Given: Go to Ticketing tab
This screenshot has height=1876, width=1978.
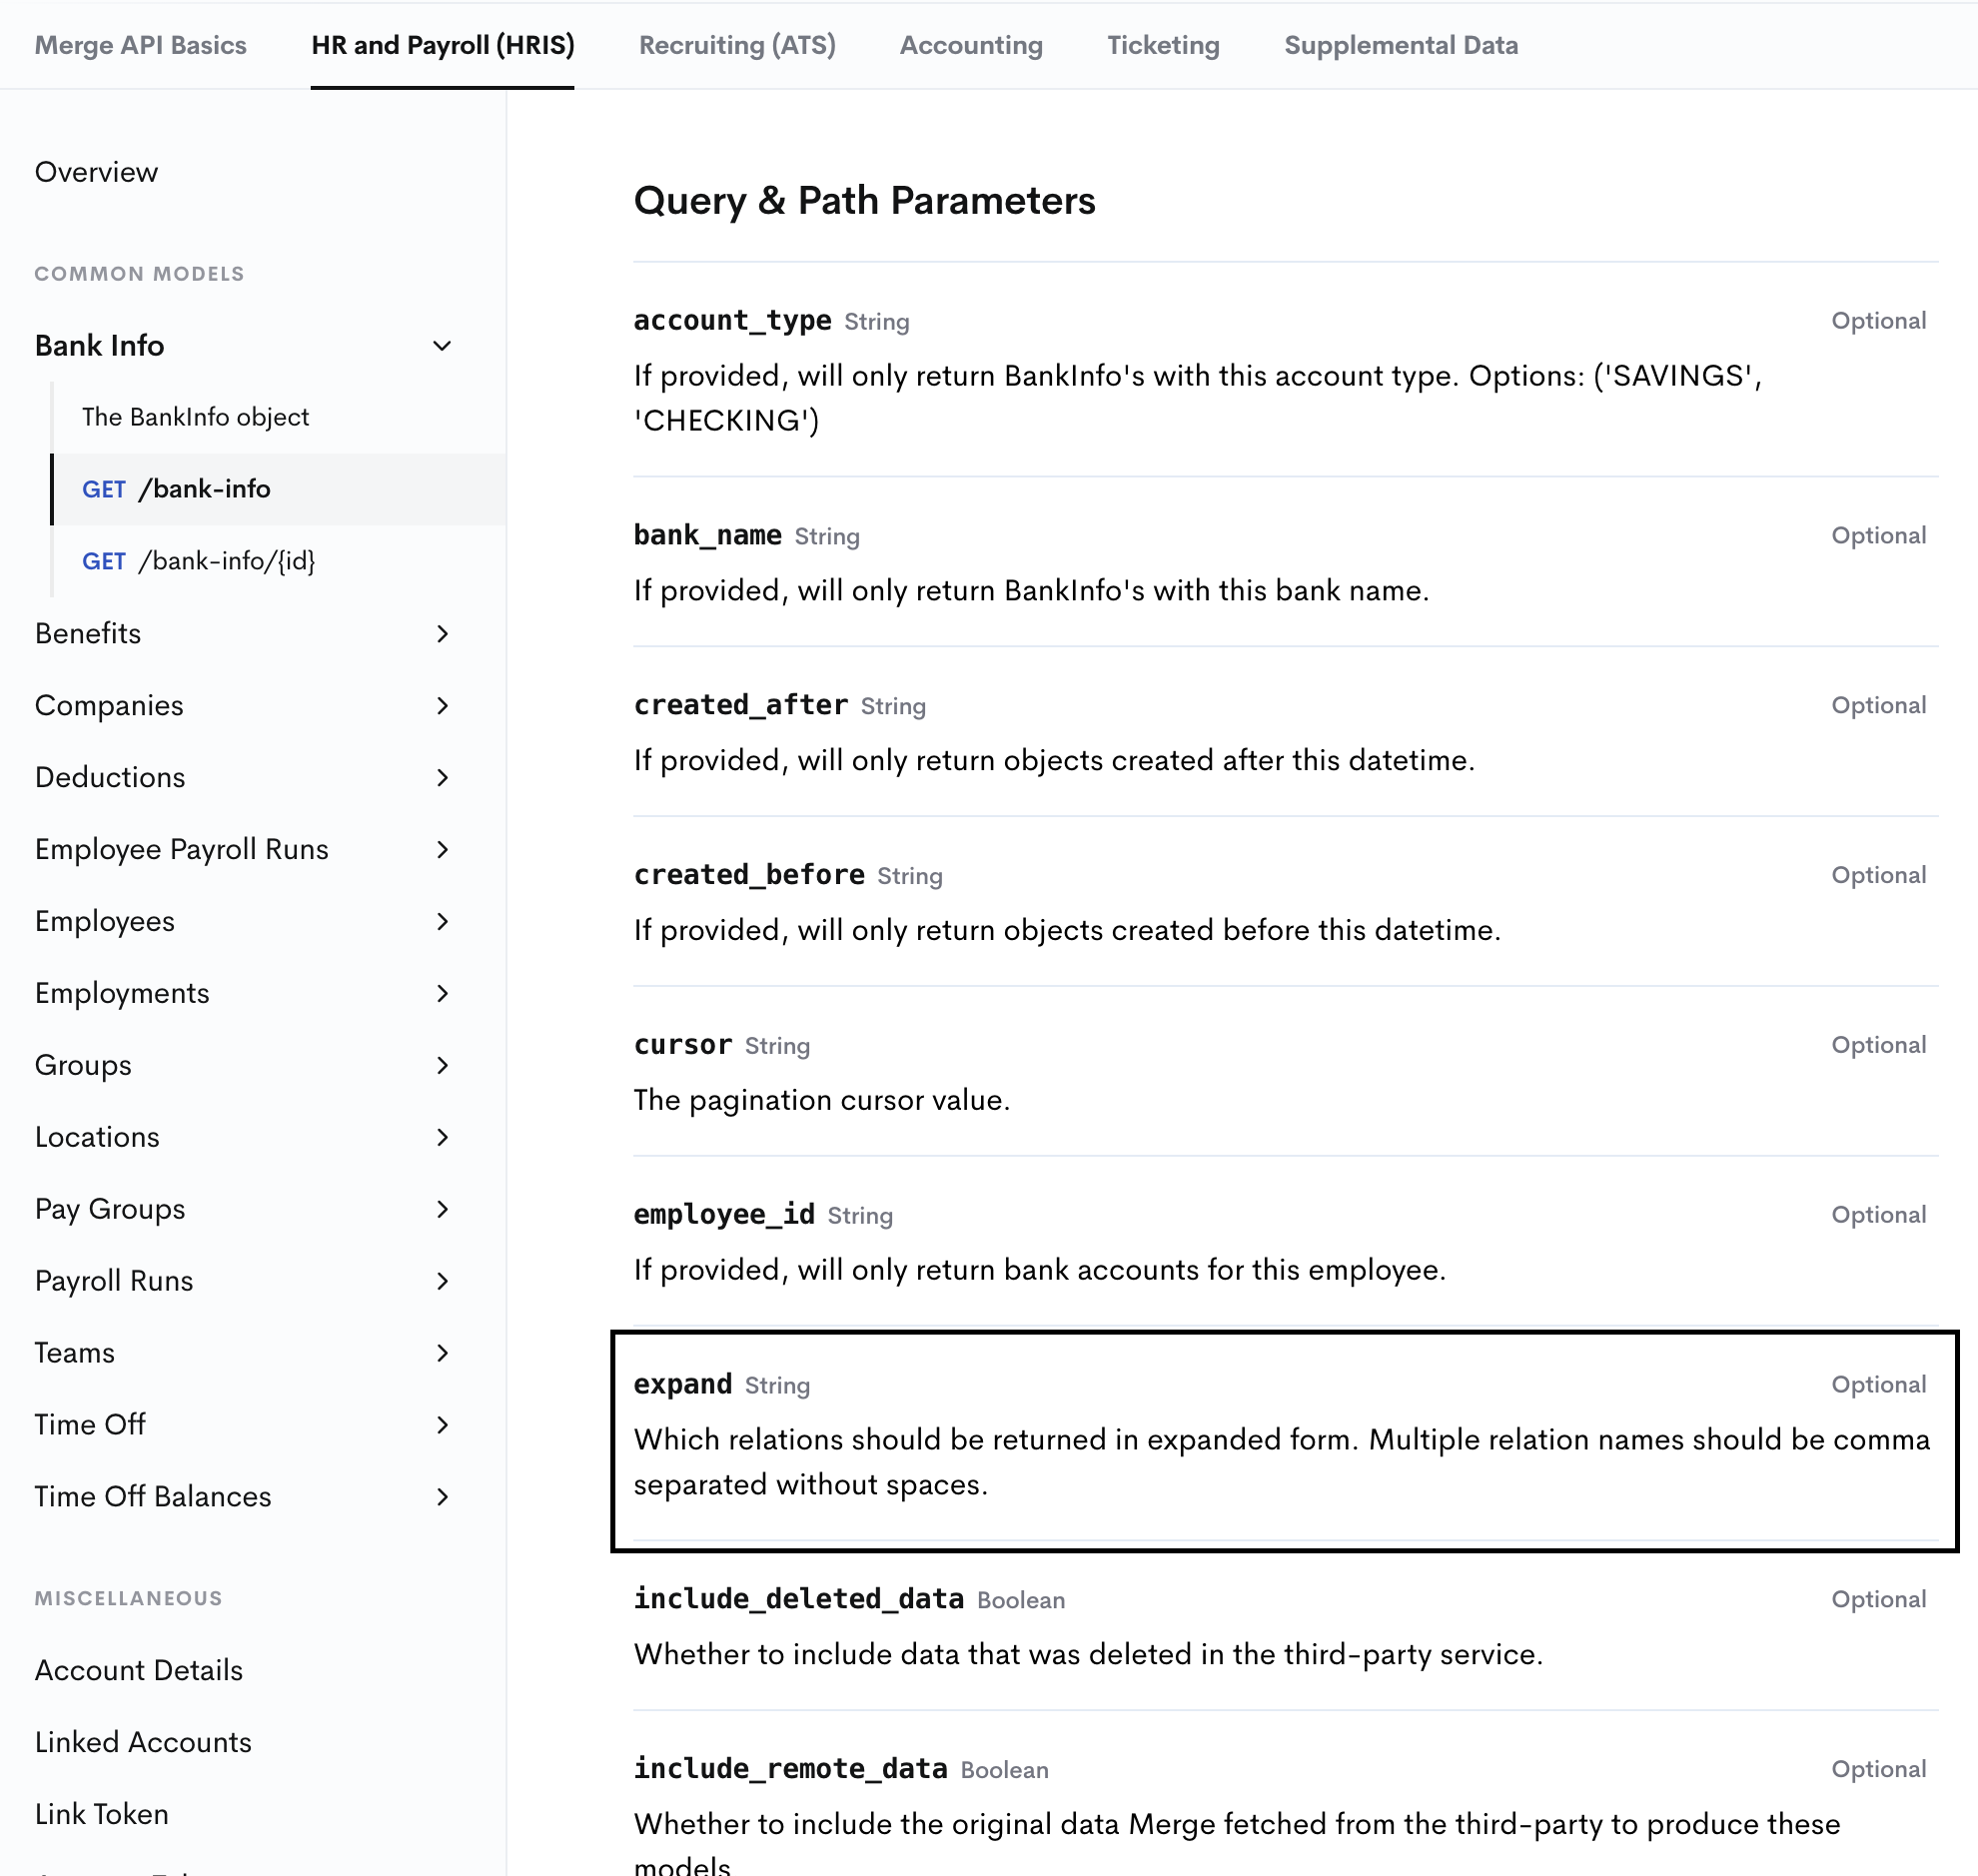Looking at the screenshot, I should [1162, 45].
